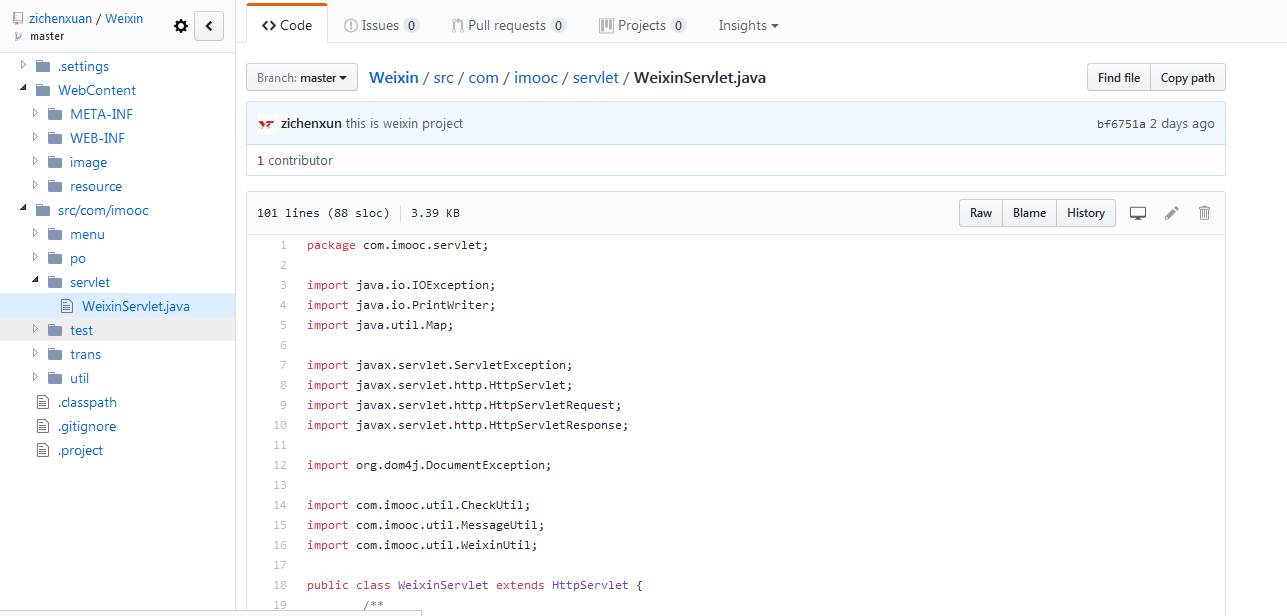The image size is (1287, 616).
Task: Expand the .settings tree arrow
Action: coord(24,66)
